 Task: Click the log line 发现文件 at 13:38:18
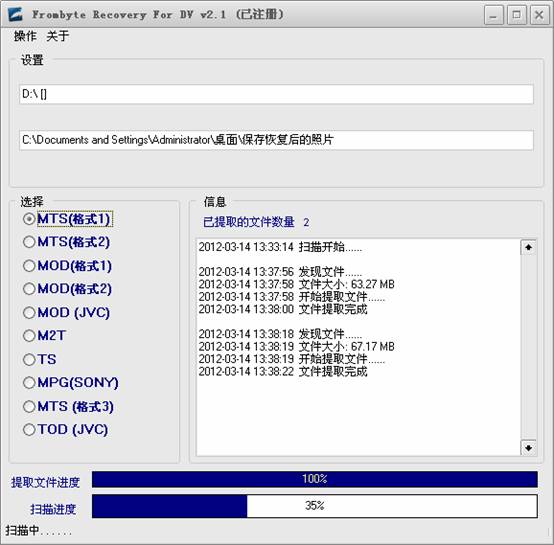[x=280, y=334]
